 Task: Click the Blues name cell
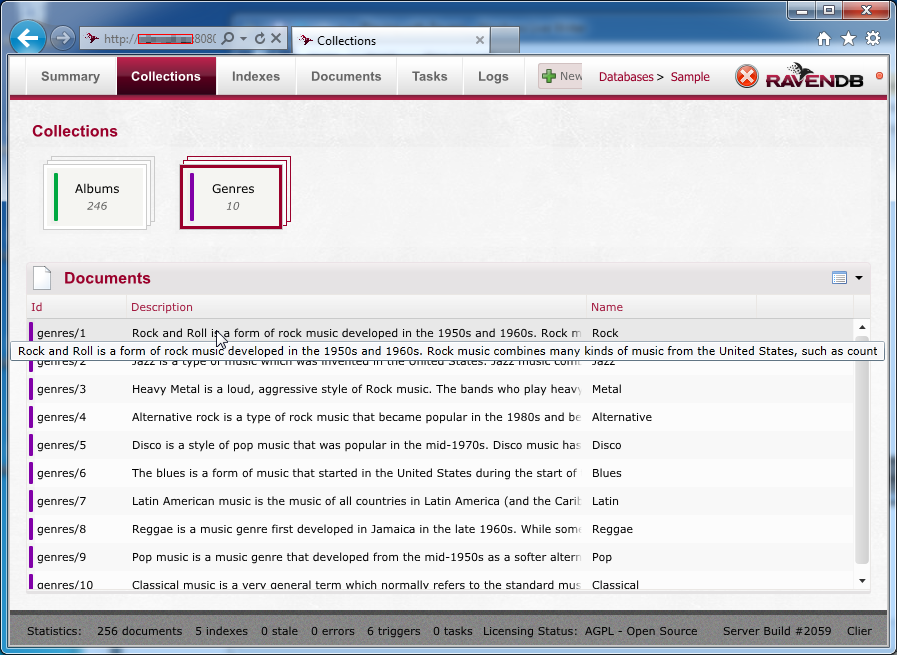point(606,473)
